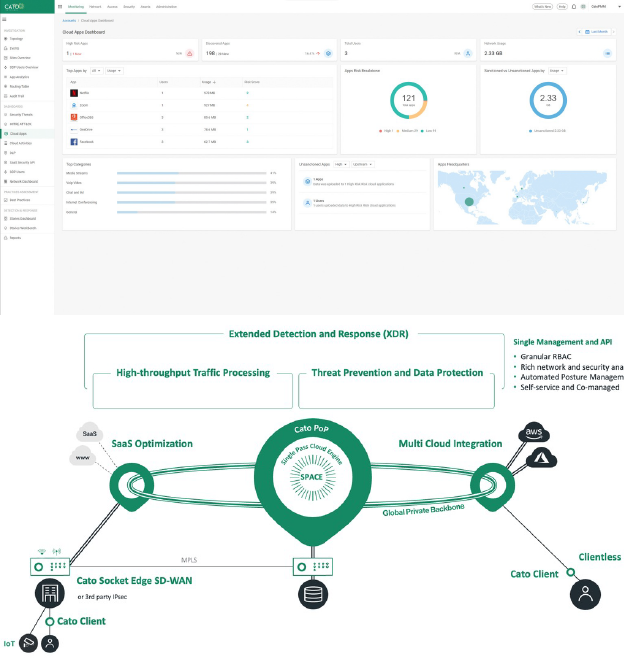Click the green bubble on Apps Headquarters map
The image size is (624, 672).
(x=469, y=201)
